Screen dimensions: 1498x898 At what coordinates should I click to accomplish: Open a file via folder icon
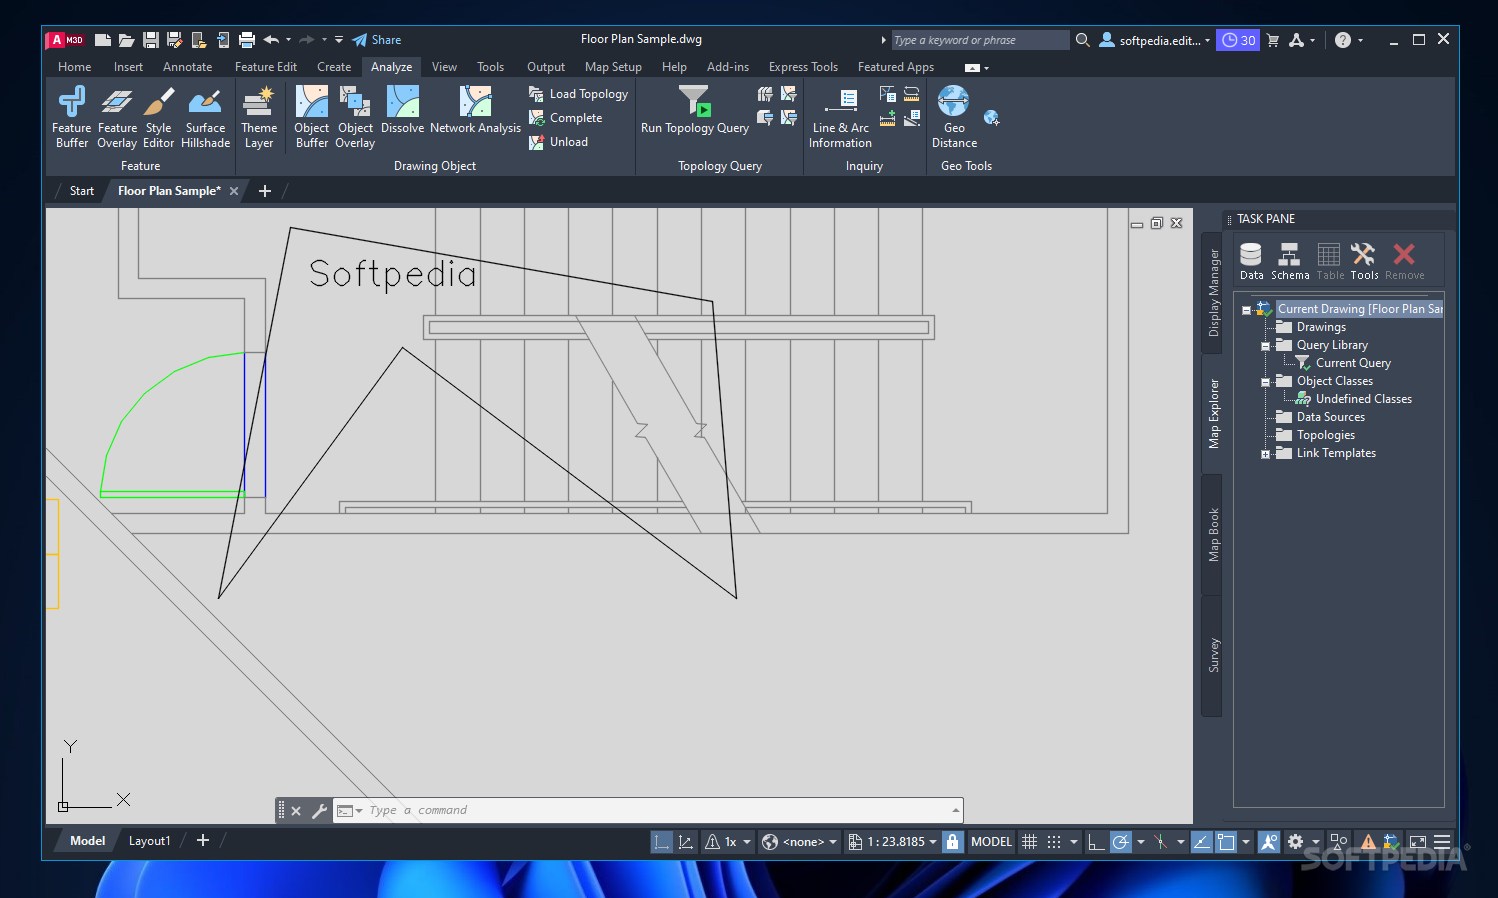point(126,40)
